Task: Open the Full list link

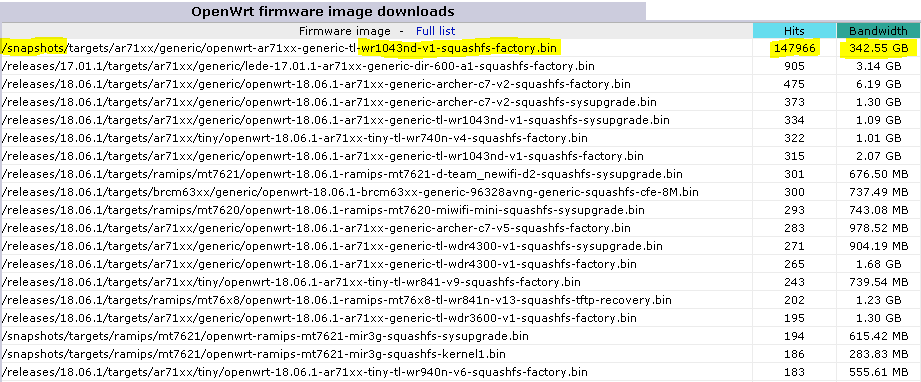Action: coord(435,31)
